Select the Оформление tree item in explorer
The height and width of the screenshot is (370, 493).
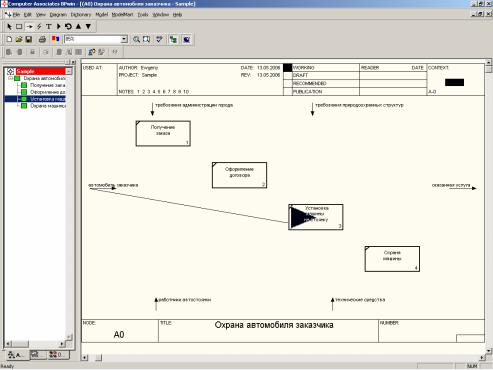coord(48,92)
